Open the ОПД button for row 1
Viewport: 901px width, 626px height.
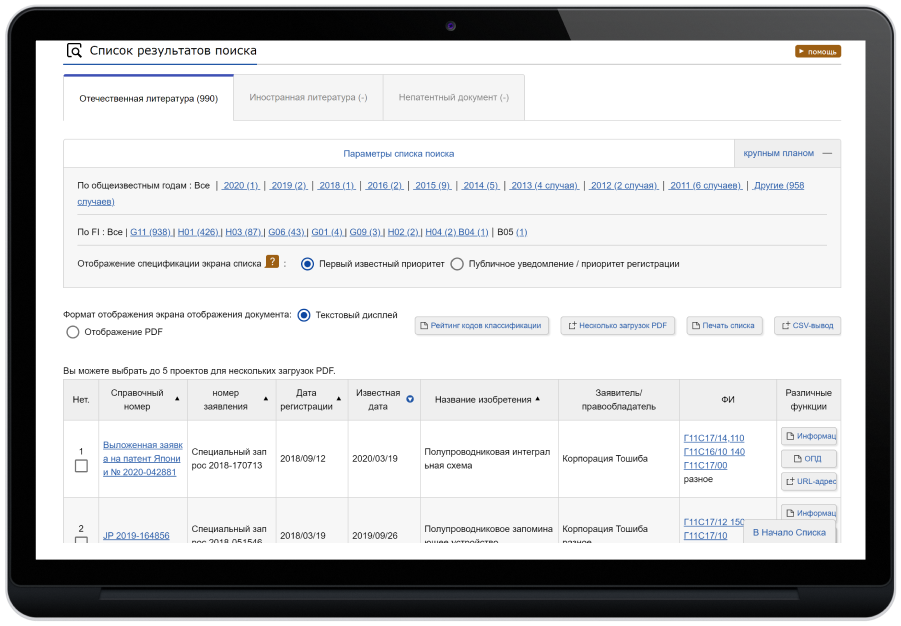809,459
